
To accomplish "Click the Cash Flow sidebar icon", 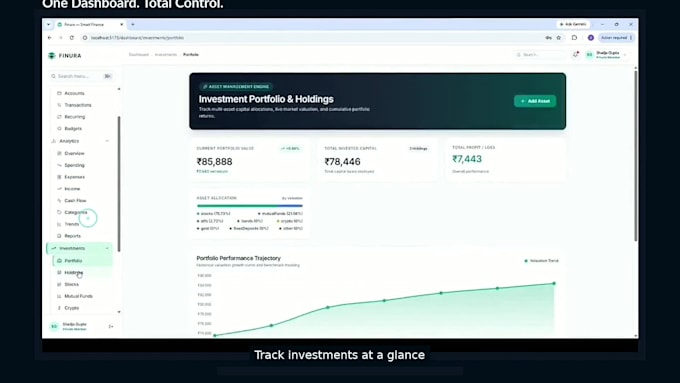I will (59, 200).
